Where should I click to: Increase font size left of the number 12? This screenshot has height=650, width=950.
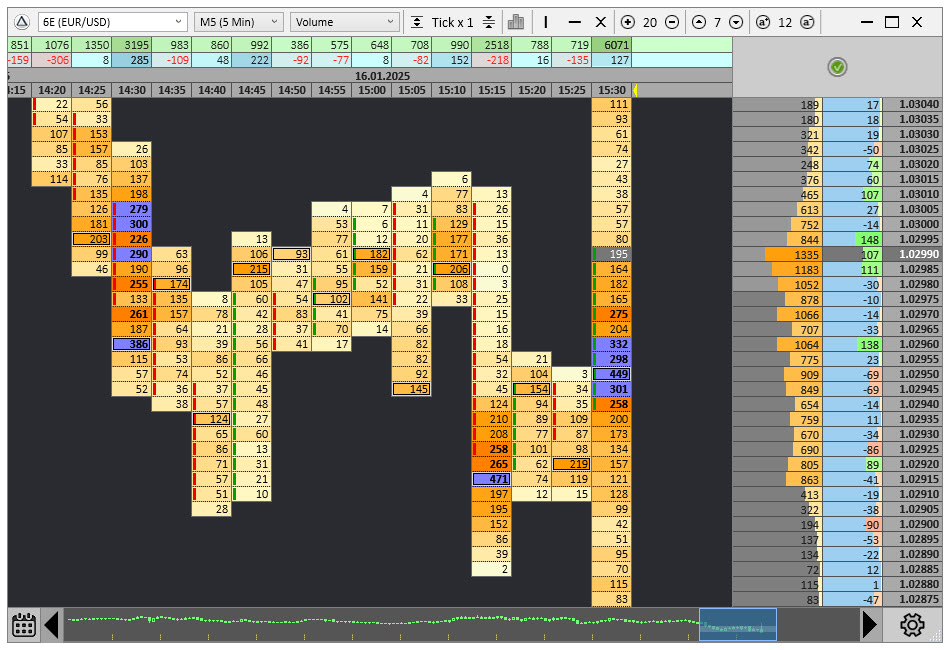(x=763, y=22)
